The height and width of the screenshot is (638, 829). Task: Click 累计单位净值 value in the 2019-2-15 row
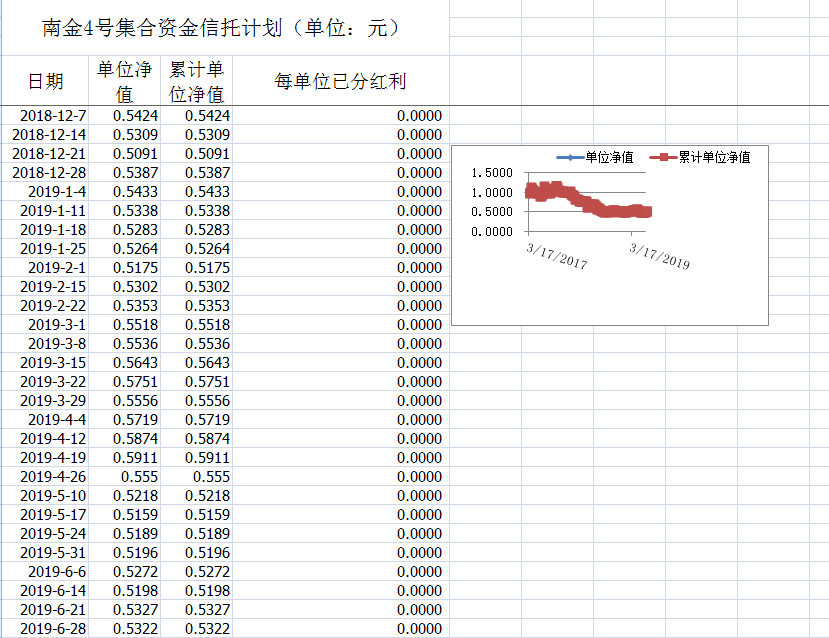(196, 286)
